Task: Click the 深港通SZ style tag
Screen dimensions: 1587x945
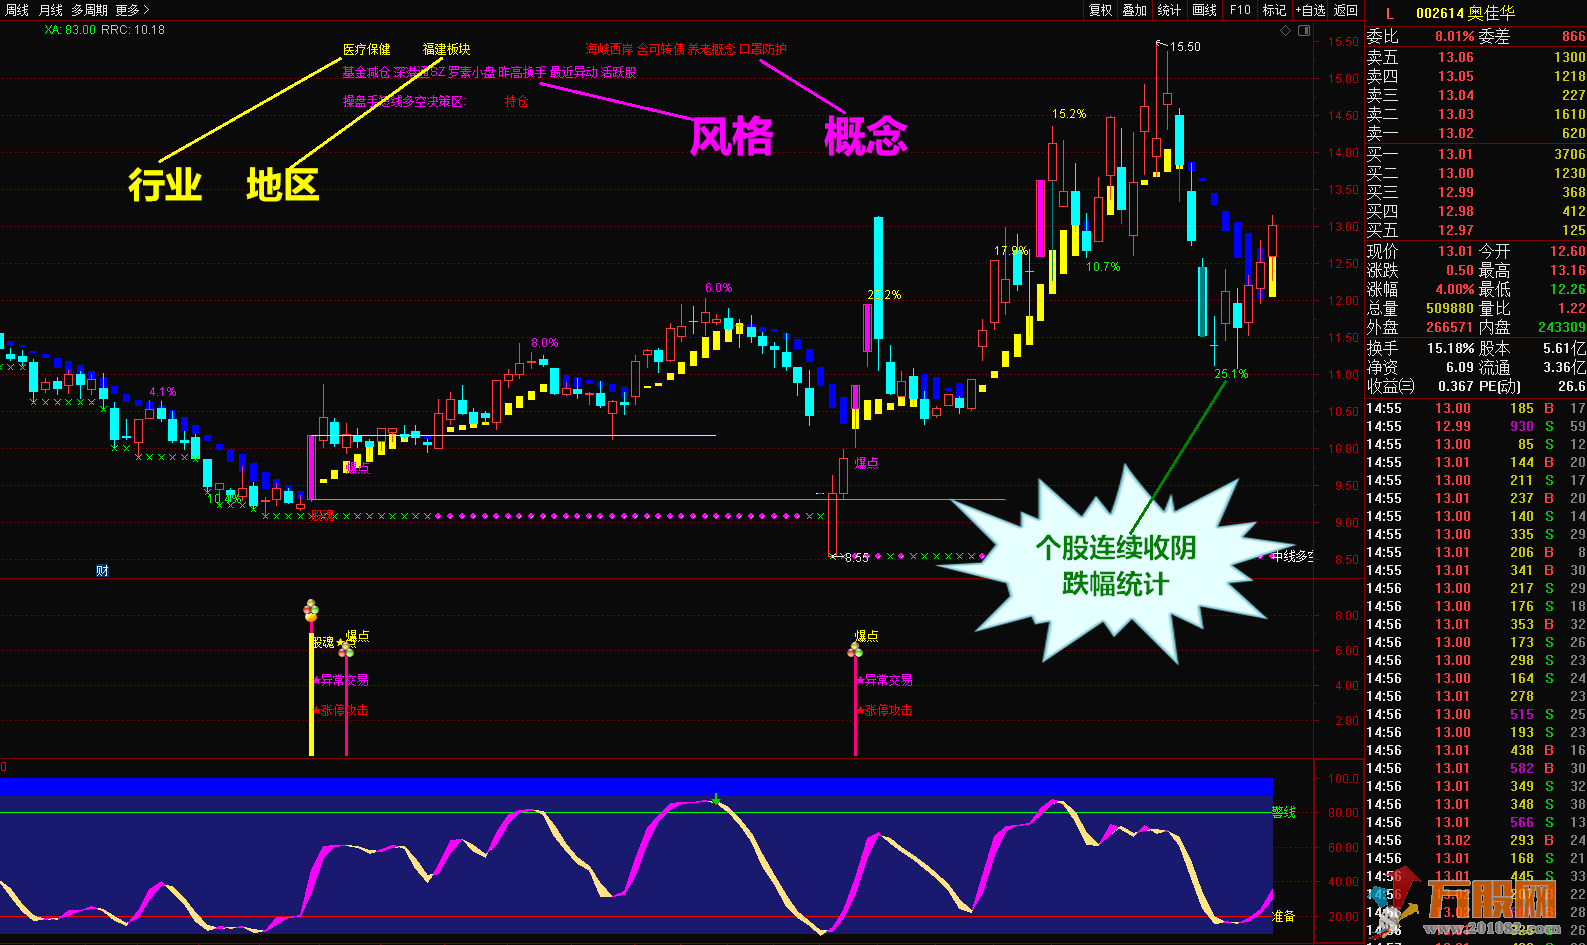Action: click(419, 72)
